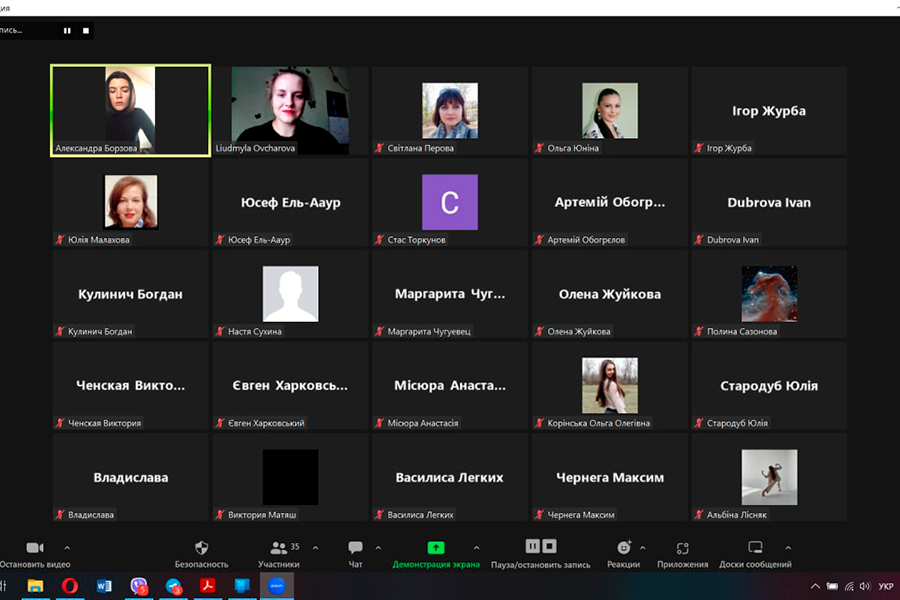Click the УКР language indicator in tray

pos(885,586)
